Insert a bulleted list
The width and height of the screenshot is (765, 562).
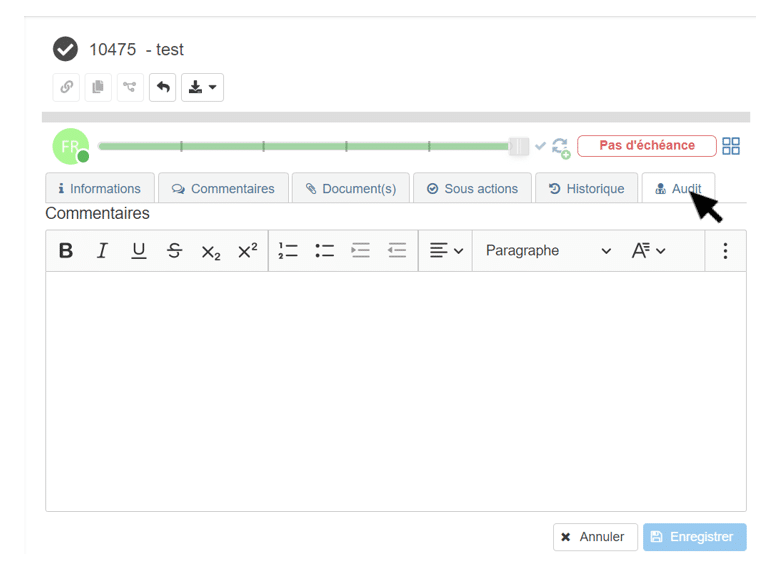[324, 251]
